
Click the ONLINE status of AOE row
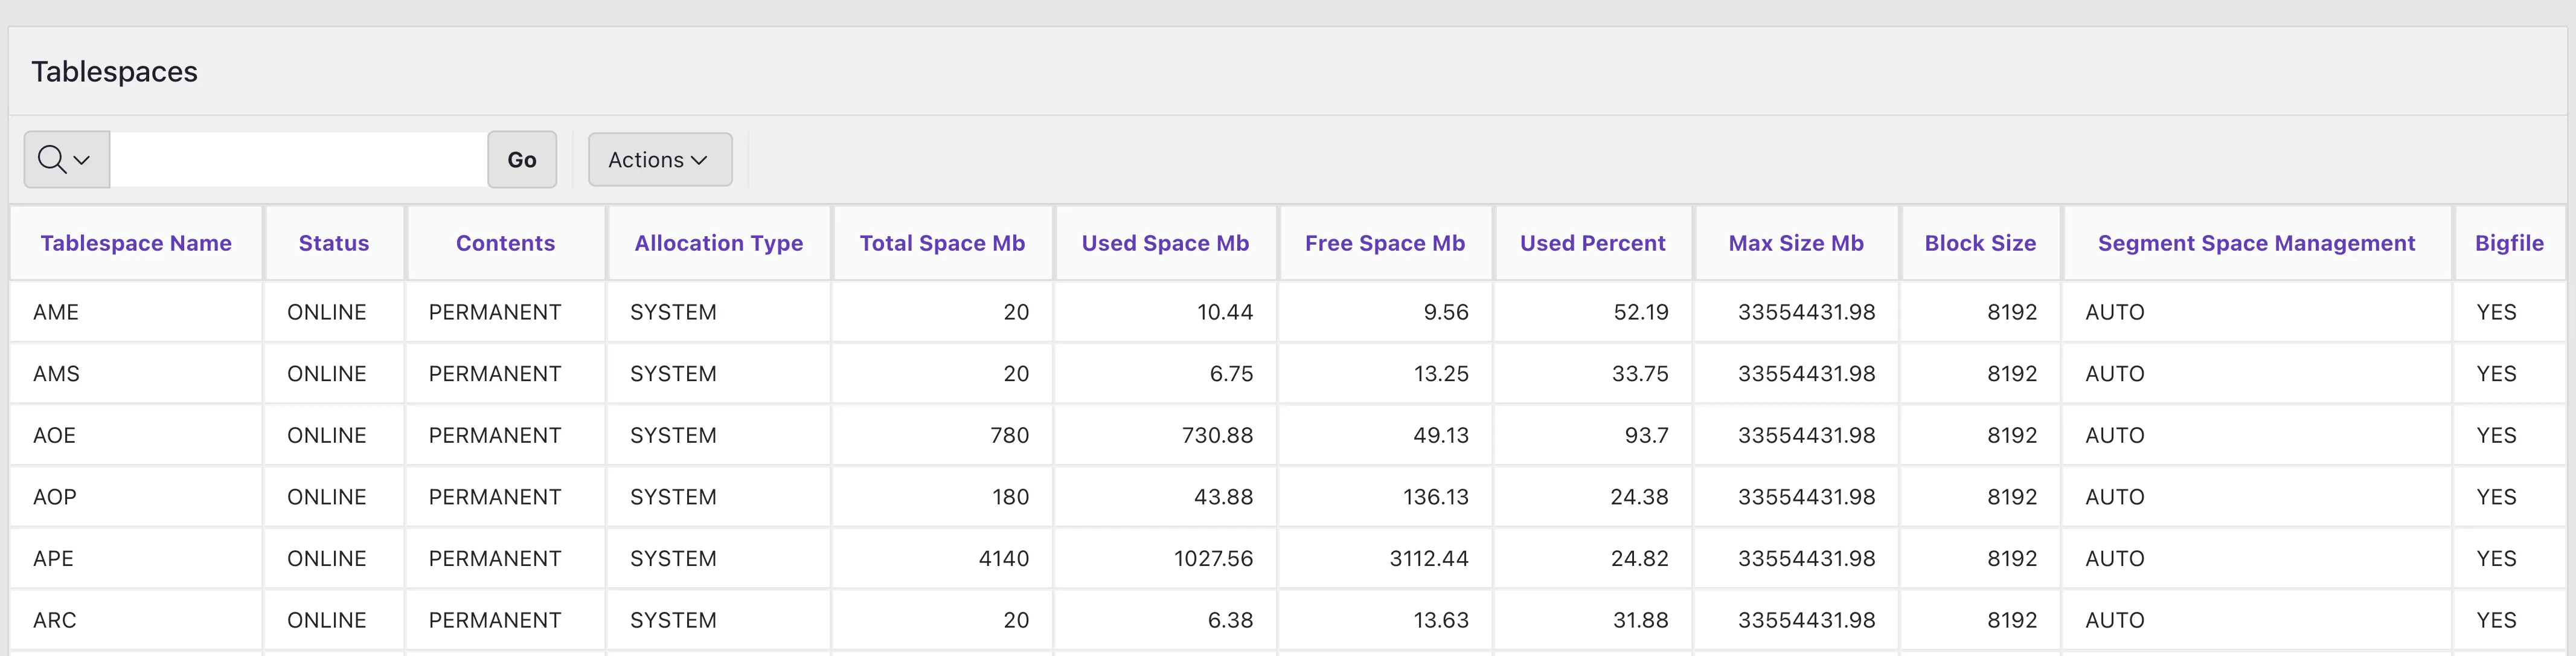333,435
